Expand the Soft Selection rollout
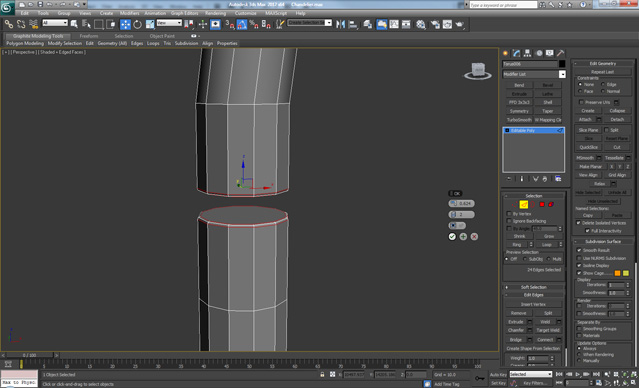Screen dimensions: 639x388 (x=533, y=287)
